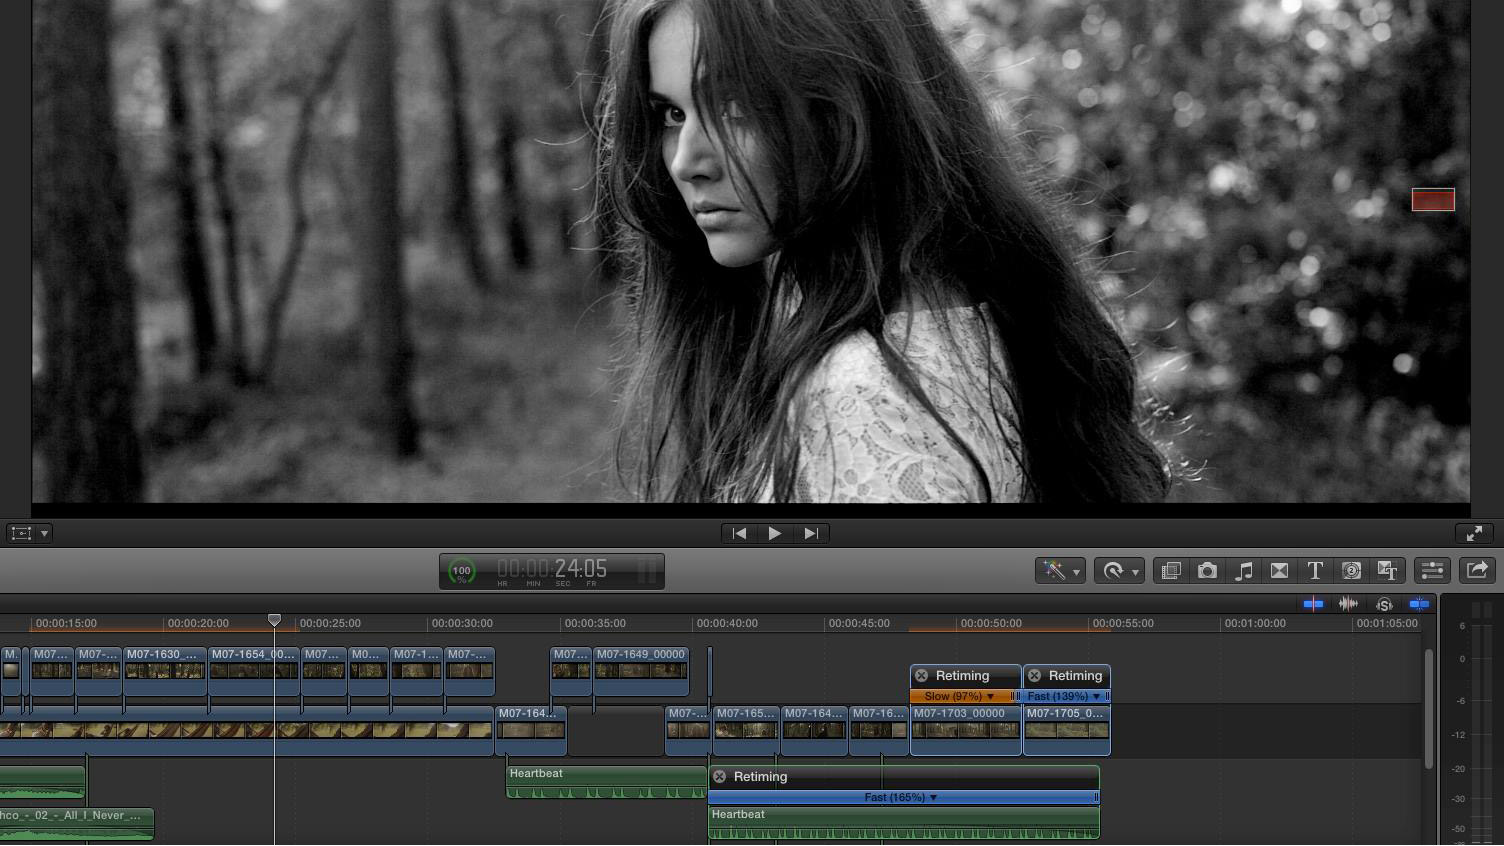Open the Effects browser
Viewport: 1504px width, 846px height.
click(x=1171, y=571)
